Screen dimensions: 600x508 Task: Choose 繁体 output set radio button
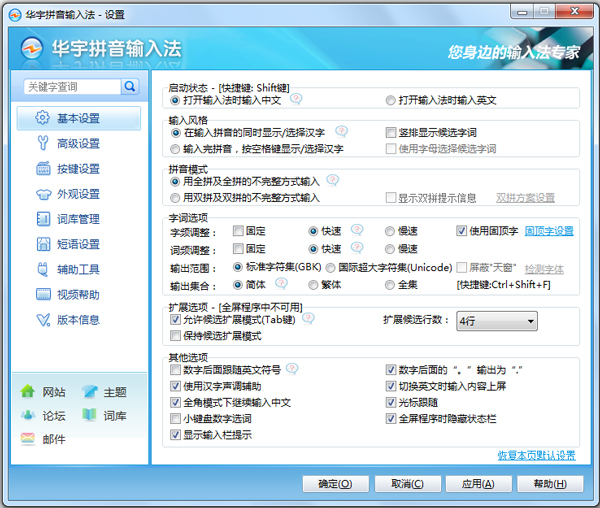(x=314, y=284)
